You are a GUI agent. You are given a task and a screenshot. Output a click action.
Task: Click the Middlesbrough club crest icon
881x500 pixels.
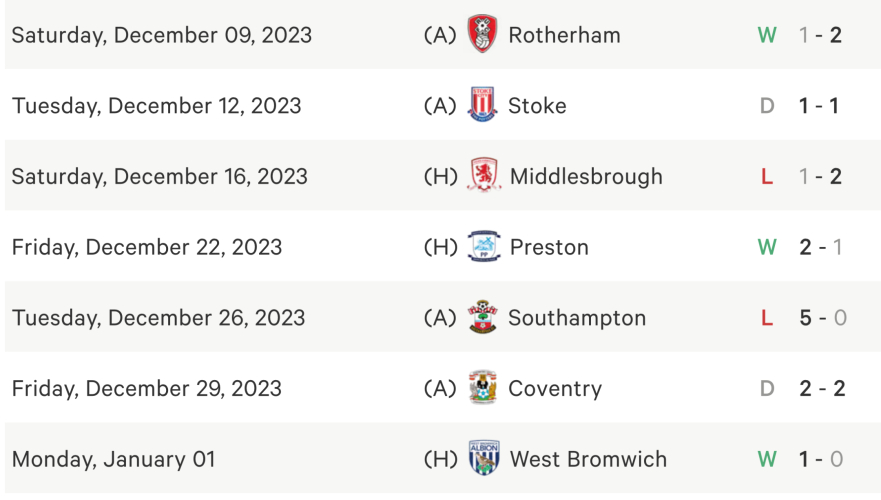click(484, 176)
